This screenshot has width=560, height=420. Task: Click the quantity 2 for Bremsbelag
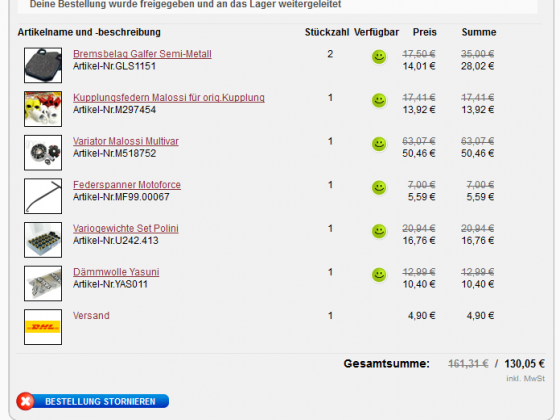(x=330, y=54)
